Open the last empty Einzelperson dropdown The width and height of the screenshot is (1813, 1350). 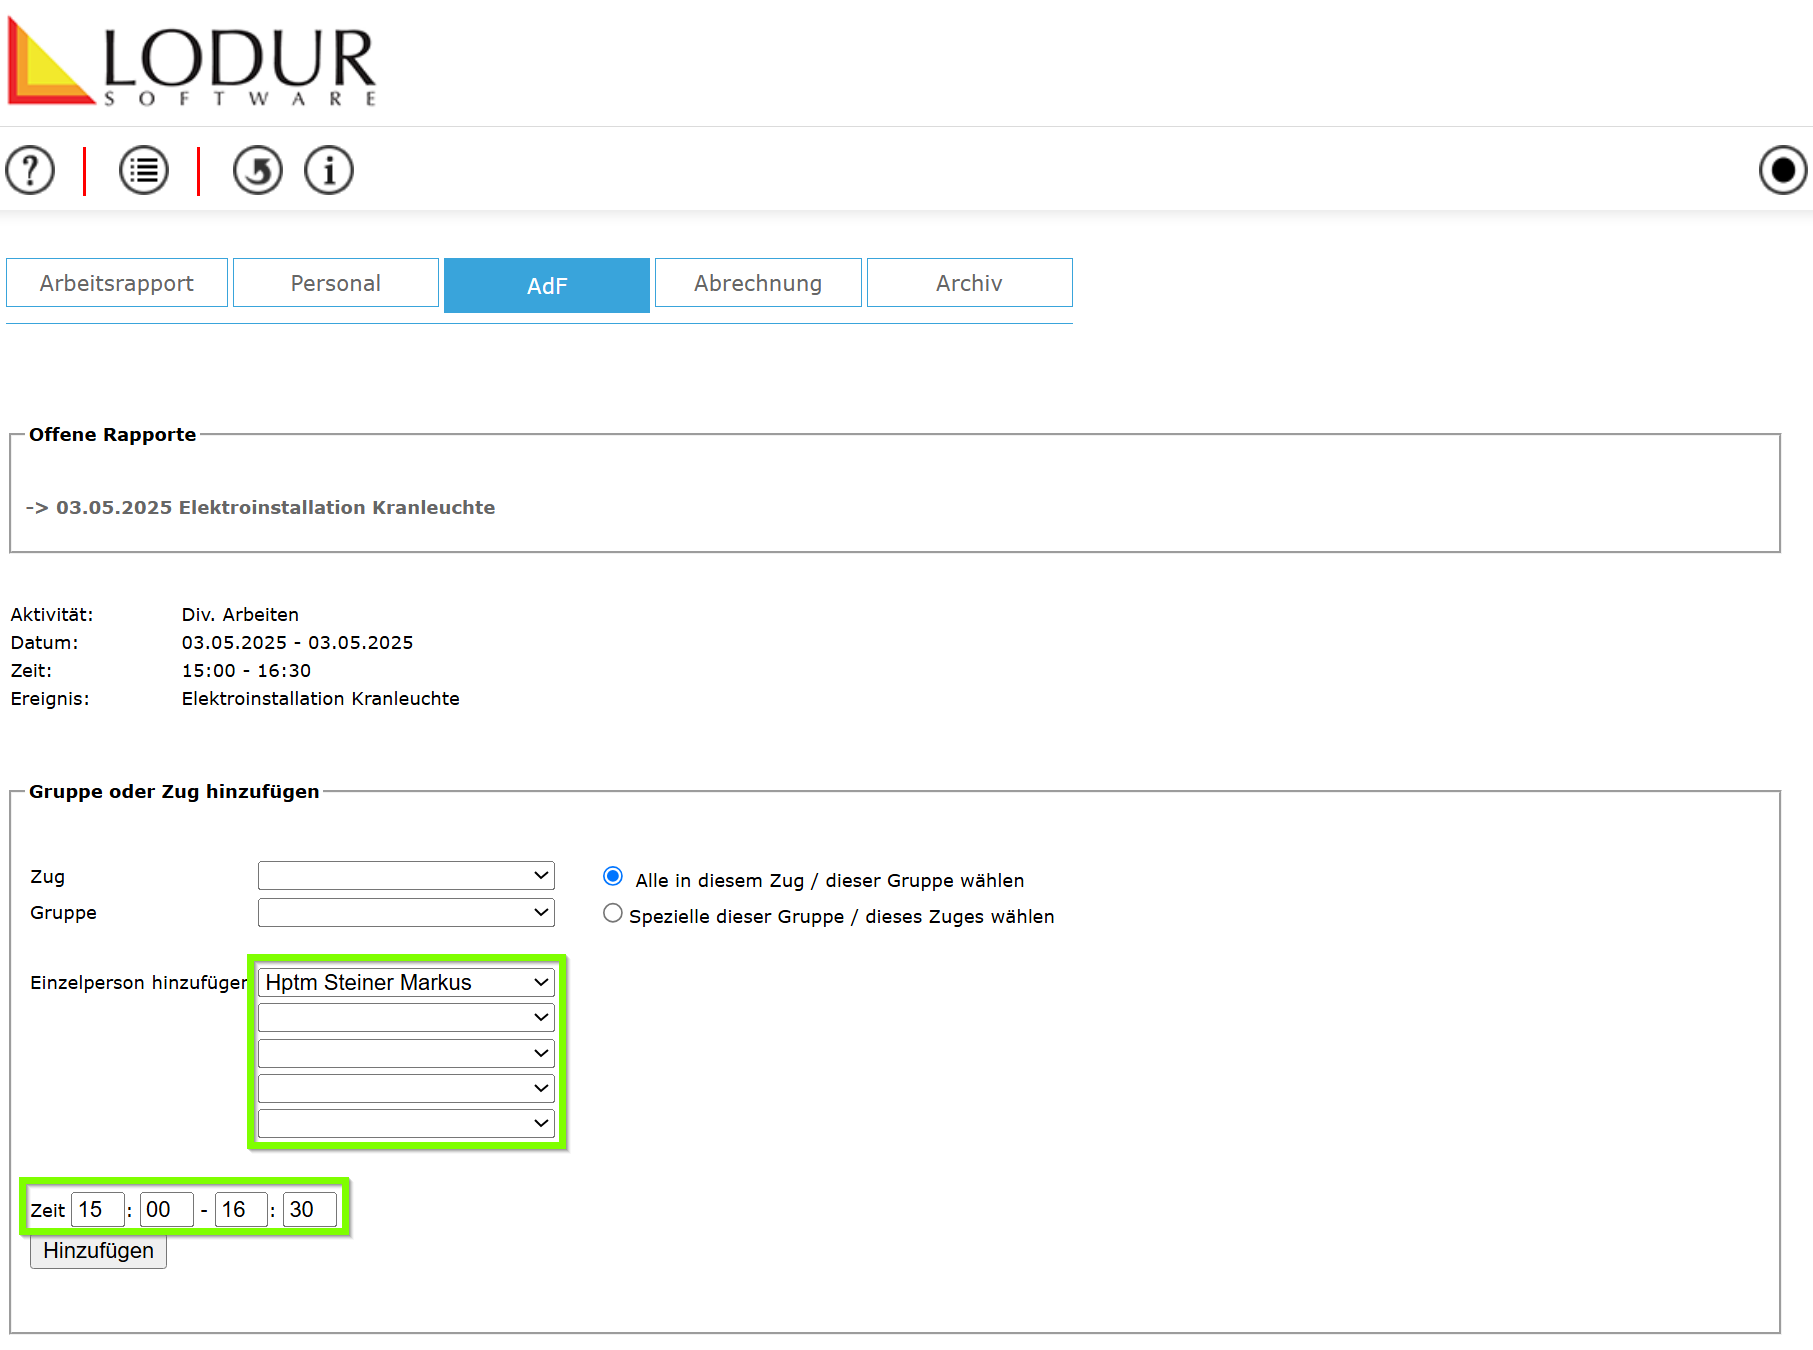tap(406, 1123)
